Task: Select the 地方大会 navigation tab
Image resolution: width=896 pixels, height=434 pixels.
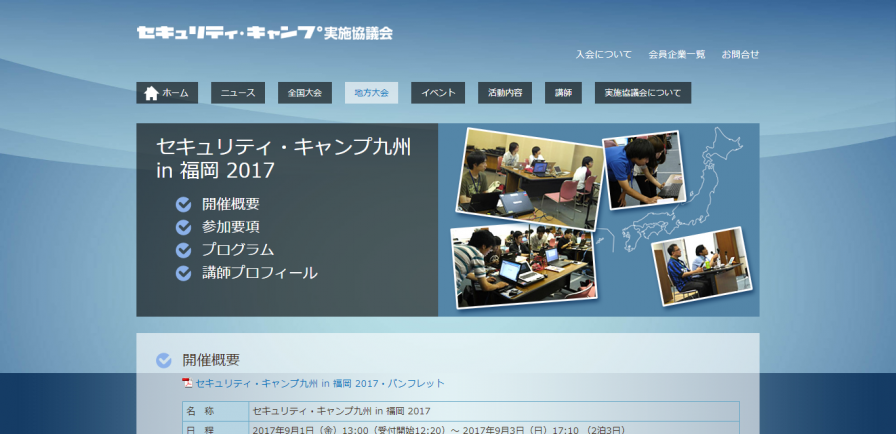Action: 371,93
